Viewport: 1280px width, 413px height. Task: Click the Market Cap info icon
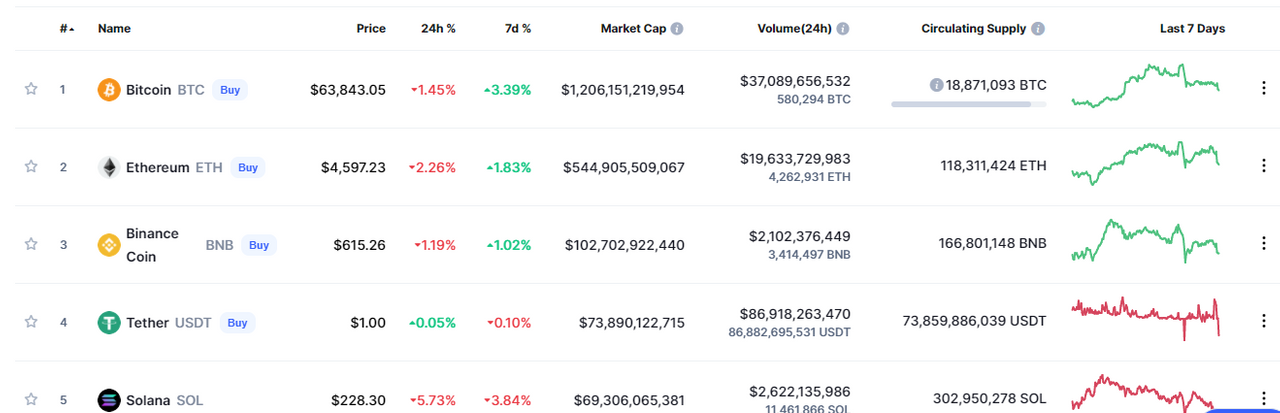pos(677,29)
